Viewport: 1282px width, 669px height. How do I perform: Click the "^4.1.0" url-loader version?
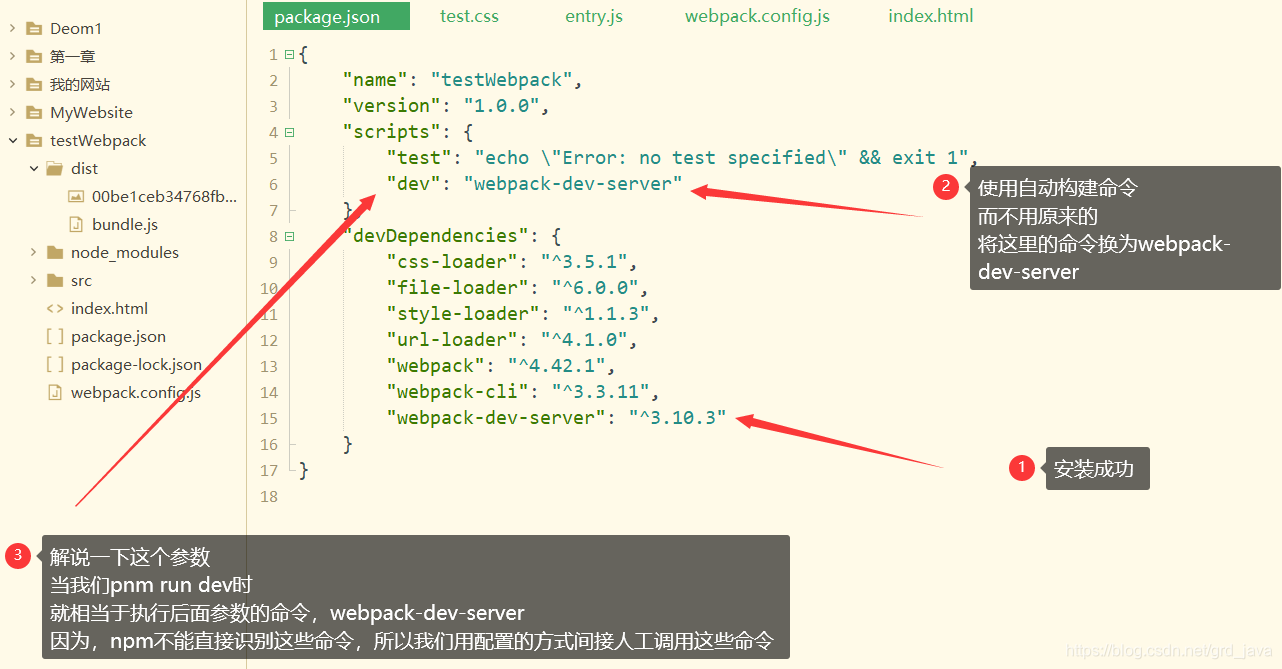(584, 340)
